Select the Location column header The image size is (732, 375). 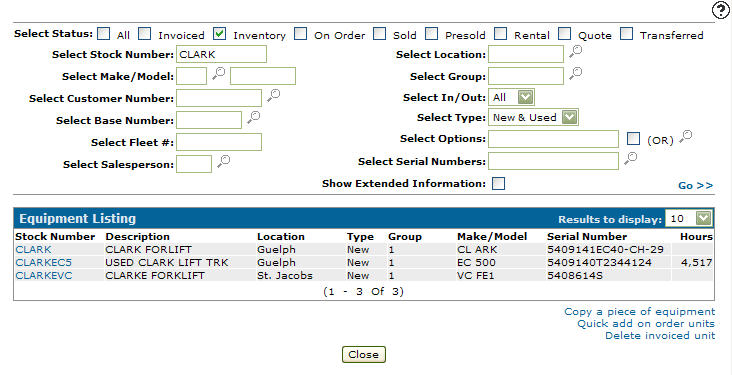coord(281,236)
